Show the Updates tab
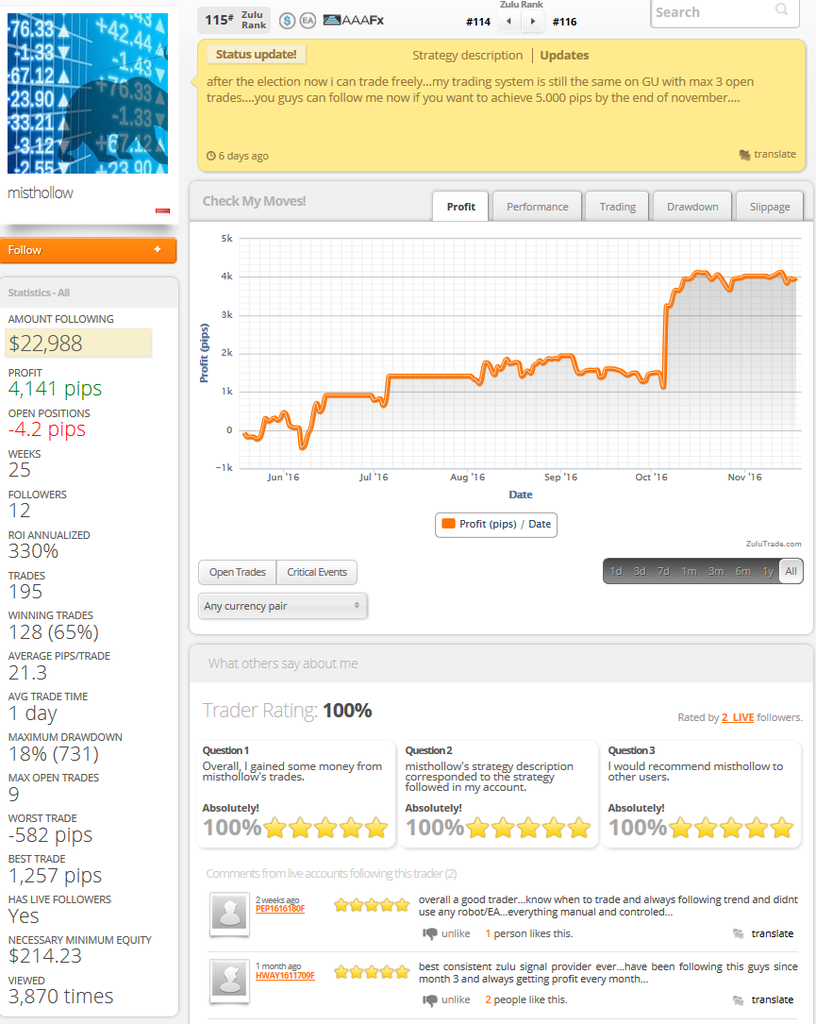This screenshot has width=816, height=1024. (x=564, y=56)
